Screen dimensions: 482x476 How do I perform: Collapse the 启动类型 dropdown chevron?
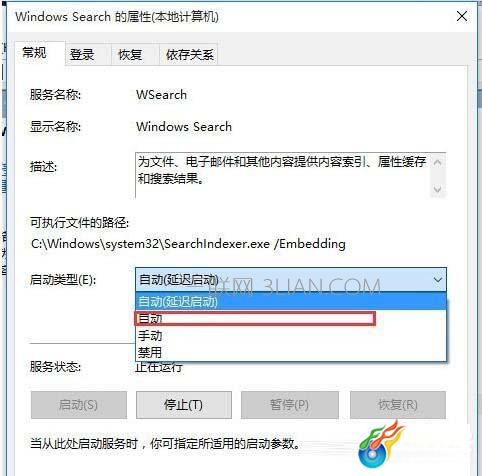pos(437,279)
